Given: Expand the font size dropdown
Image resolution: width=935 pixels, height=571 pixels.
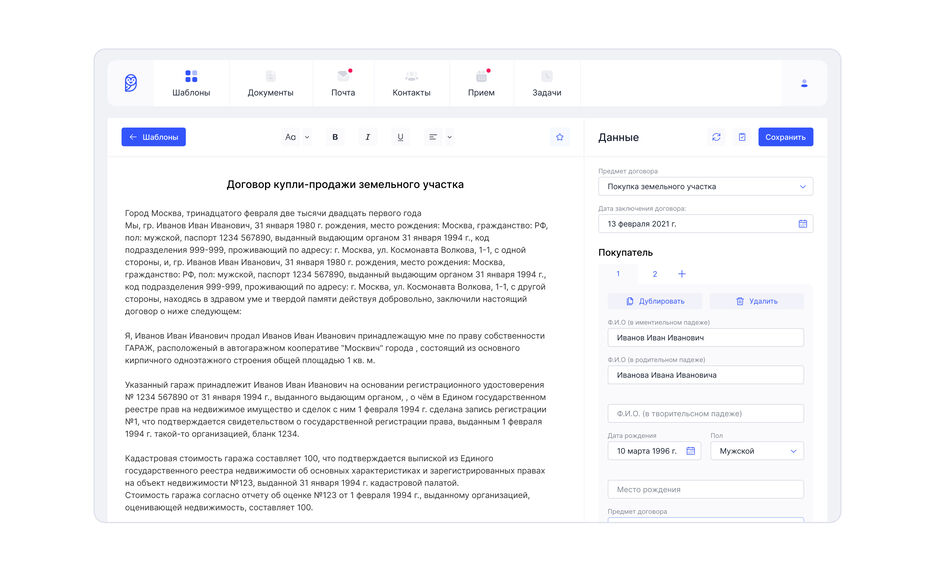Looking at the screenshot, I should click(297, 137).
